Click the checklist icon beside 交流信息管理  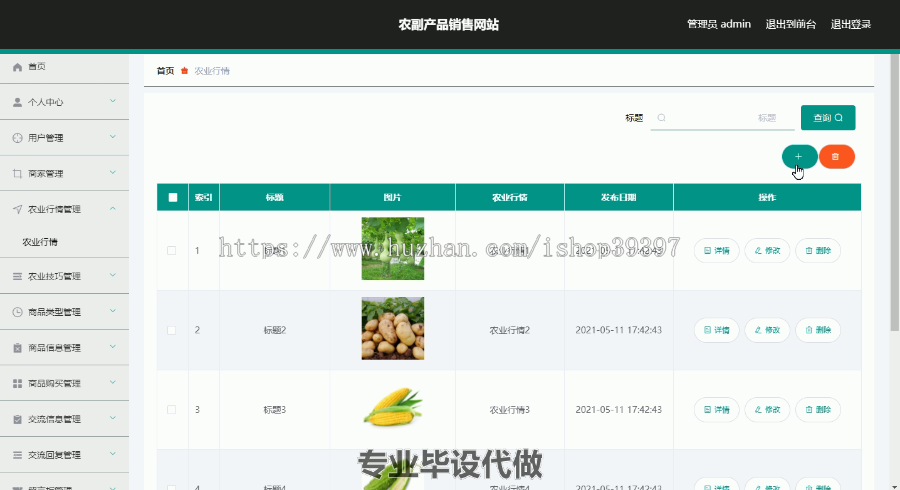click(x=17, y=419)
